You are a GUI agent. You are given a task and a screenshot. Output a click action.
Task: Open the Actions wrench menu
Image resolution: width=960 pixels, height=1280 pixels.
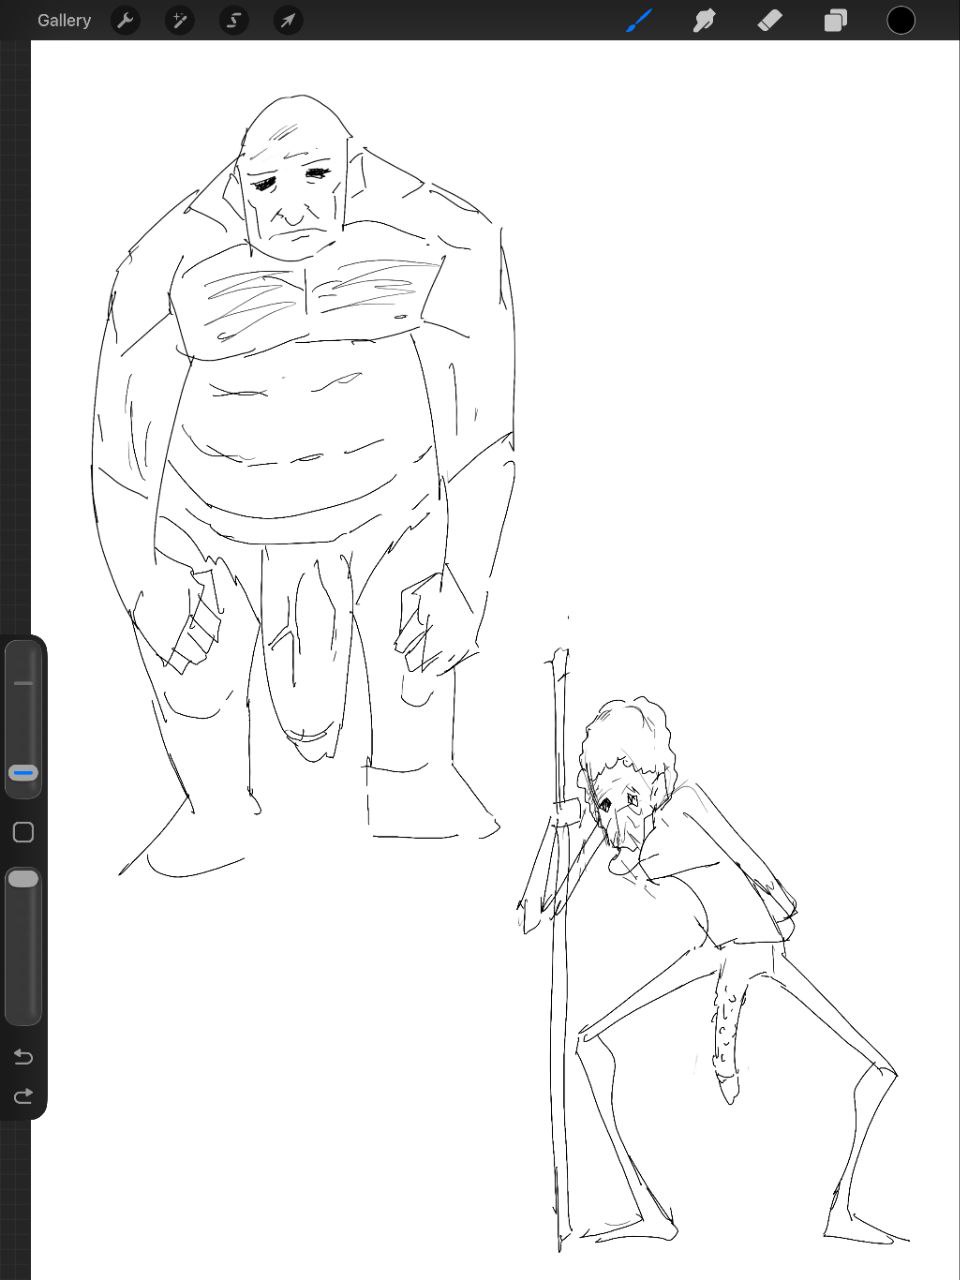click(x=125, y=20)
